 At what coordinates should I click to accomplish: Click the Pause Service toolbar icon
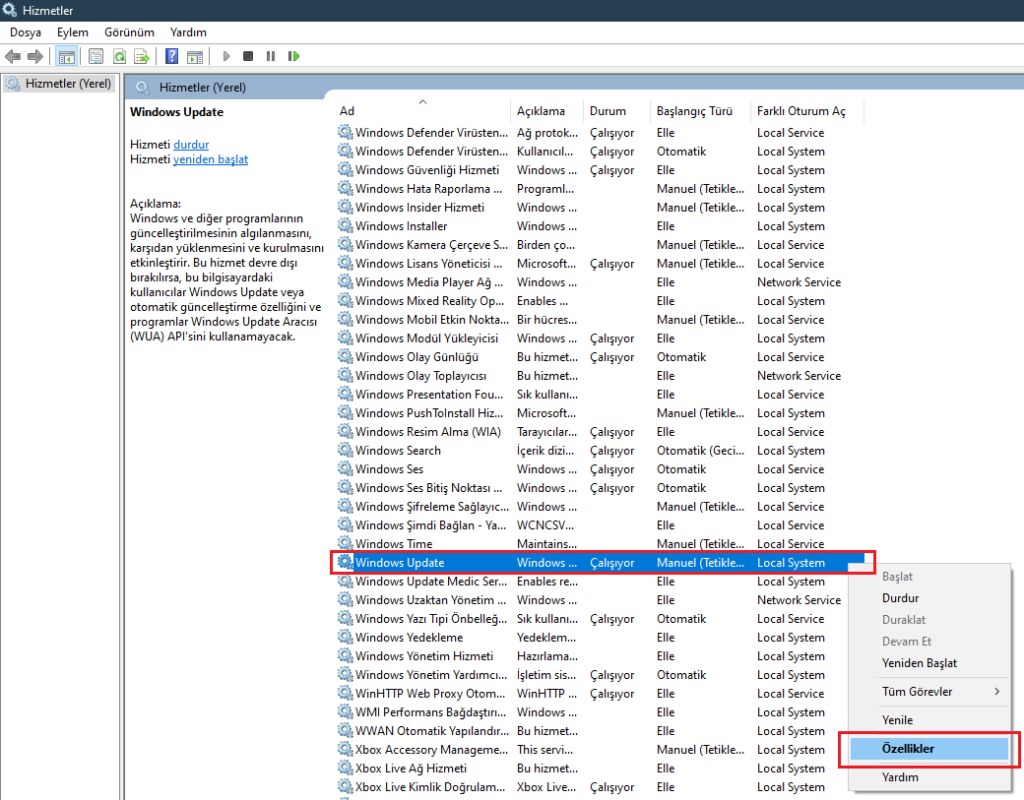pos(270,57)
